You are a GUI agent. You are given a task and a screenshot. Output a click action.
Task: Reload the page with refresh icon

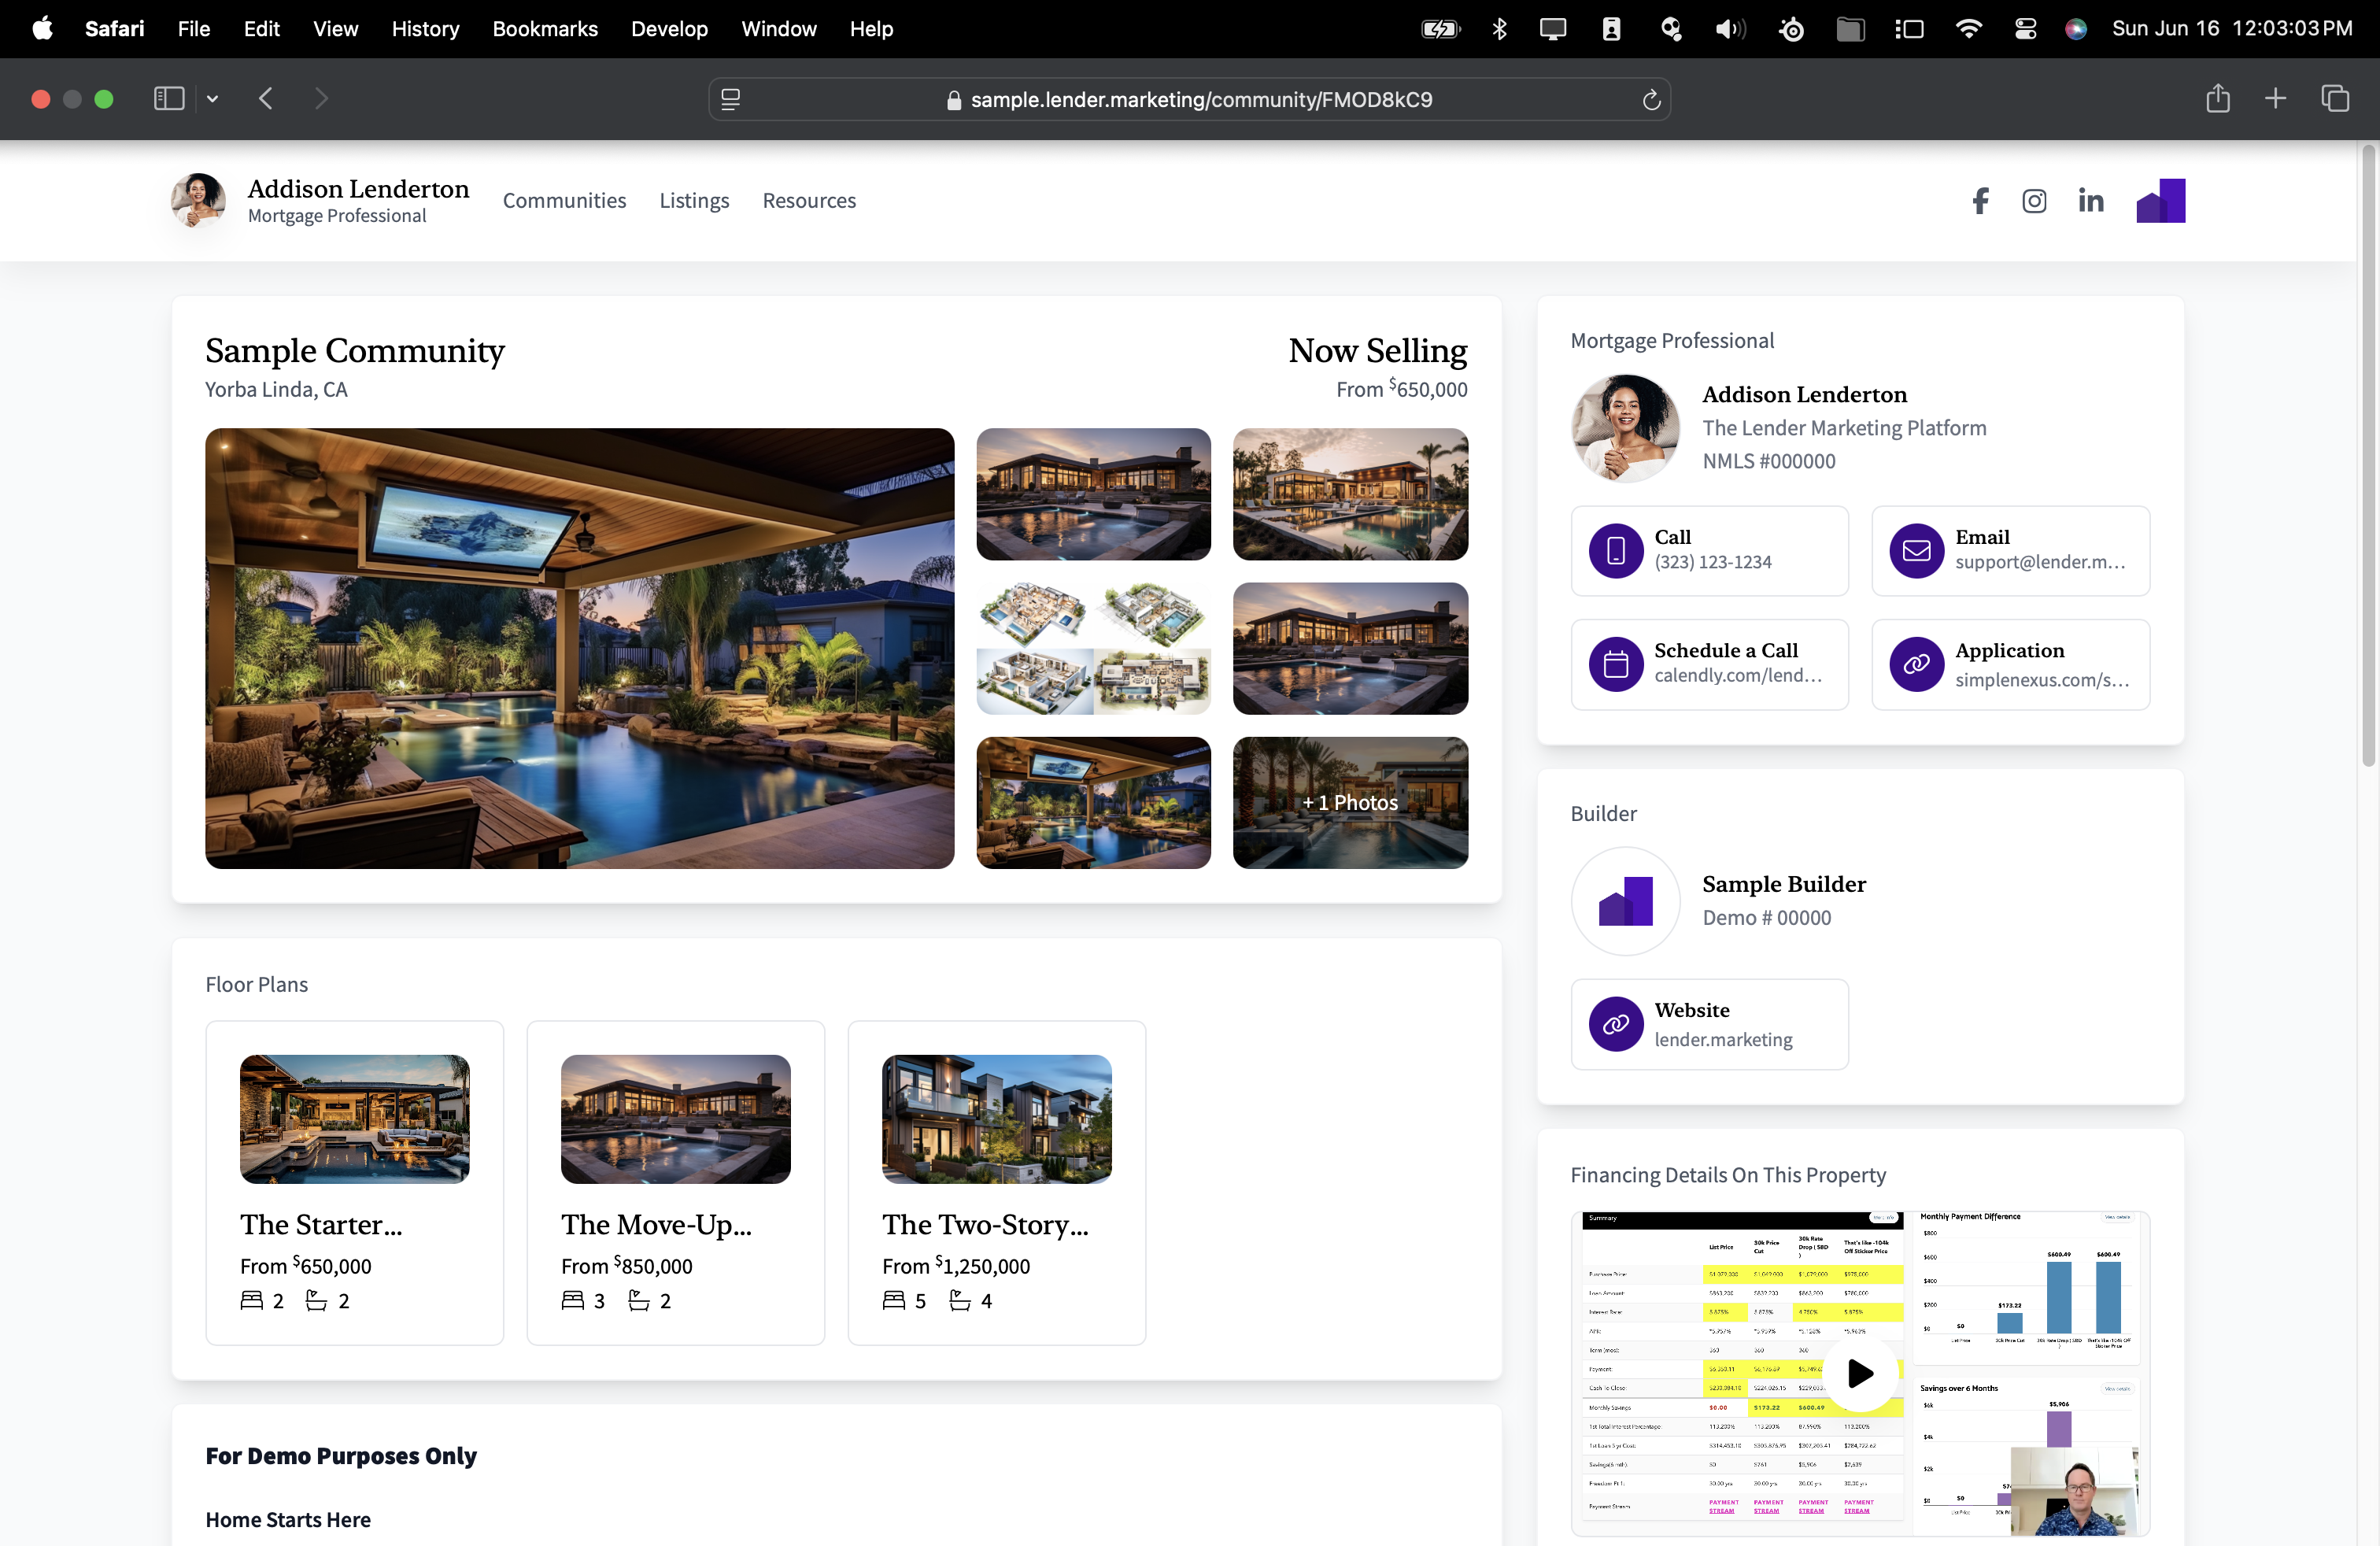coord(1651,99)
